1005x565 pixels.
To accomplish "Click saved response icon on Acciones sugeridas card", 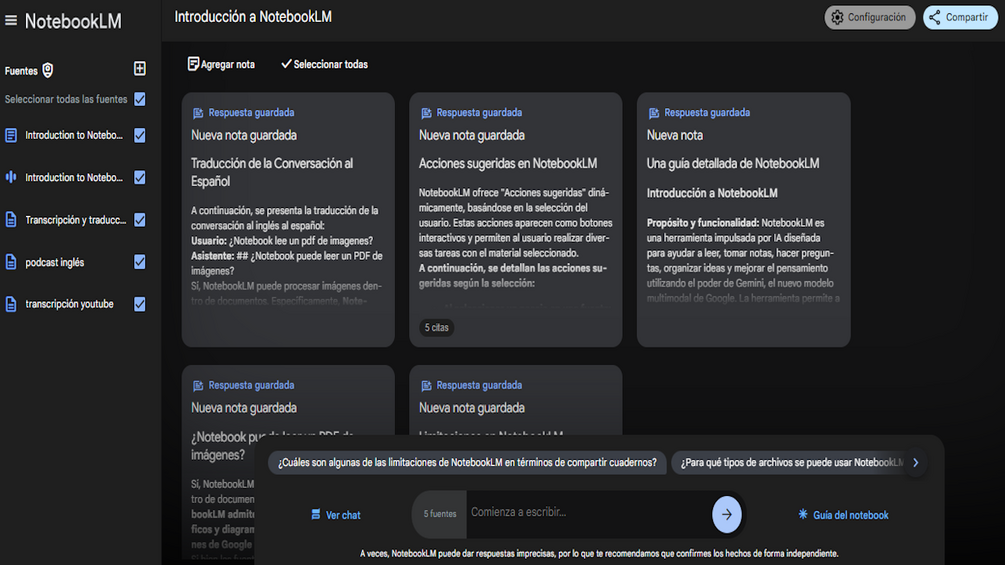I will [x=426, y=113].
